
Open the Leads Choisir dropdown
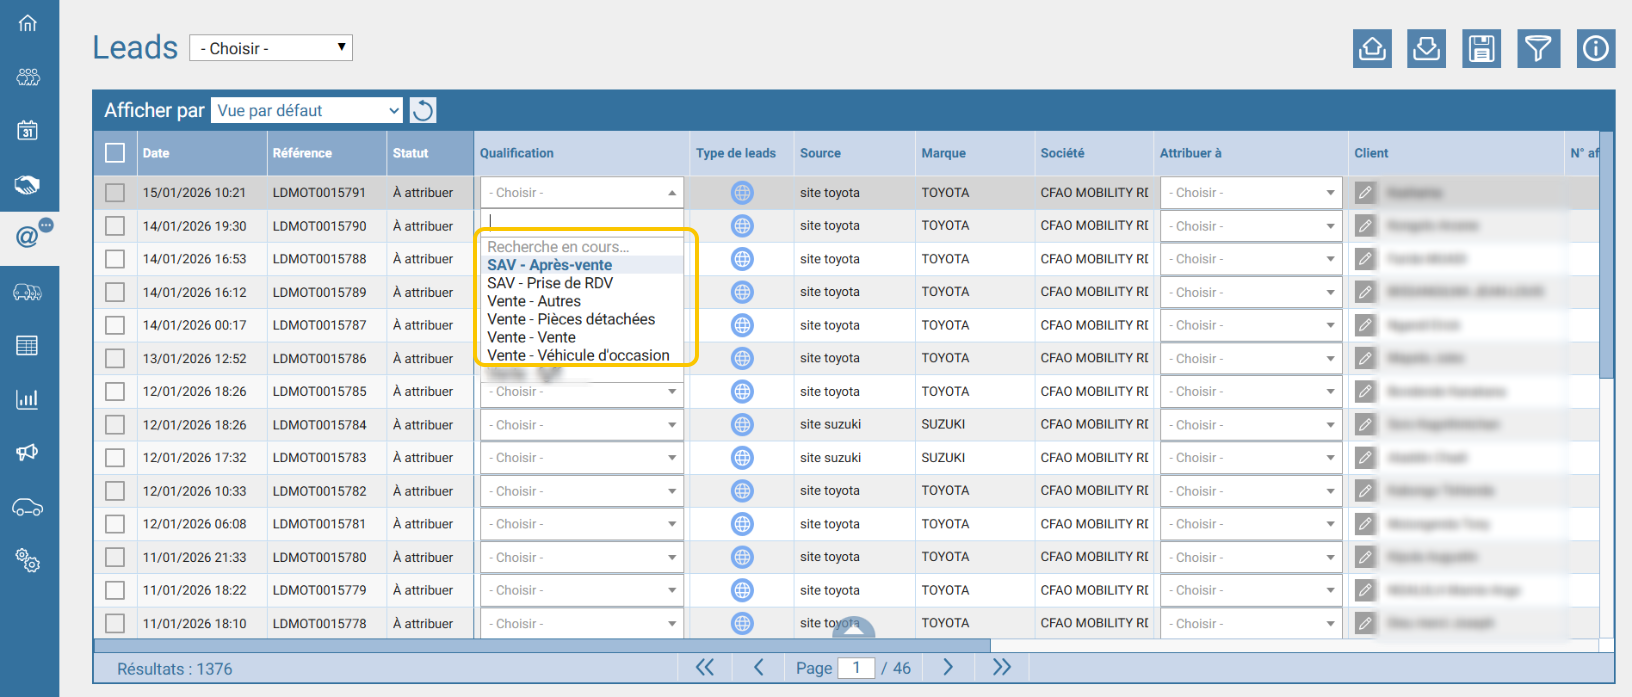click(x=271, y=48)
